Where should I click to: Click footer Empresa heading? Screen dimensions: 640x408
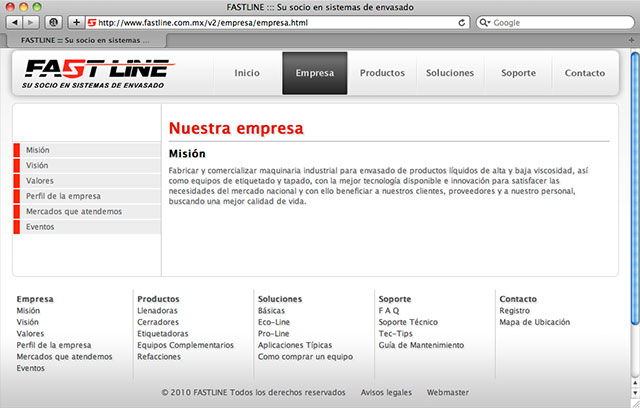[x=35, y=299]
